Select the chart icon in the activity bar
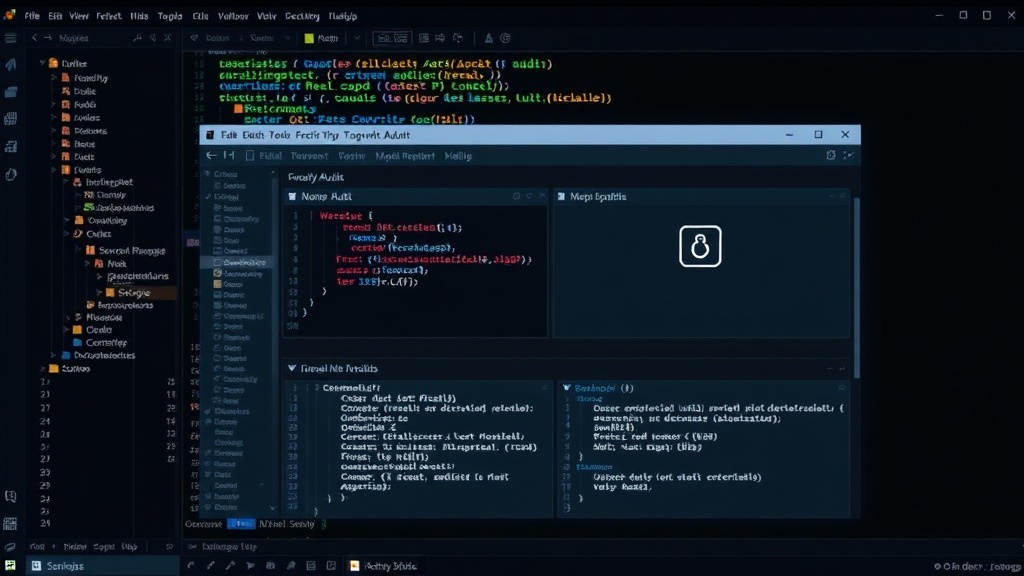This screenshot has width=1024, height=576. coord(10,147)
